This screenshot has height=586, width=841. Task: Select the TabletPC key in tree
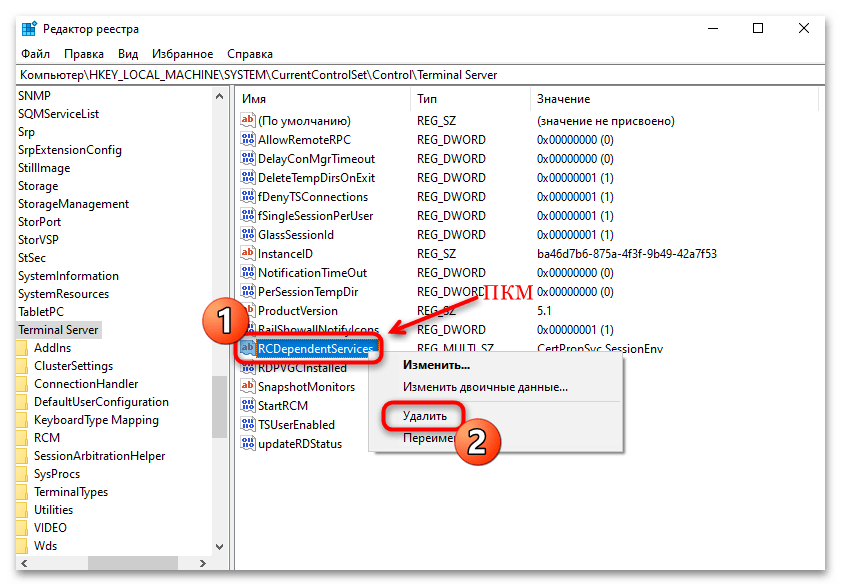pyautogui.click(x=41, y=311)
